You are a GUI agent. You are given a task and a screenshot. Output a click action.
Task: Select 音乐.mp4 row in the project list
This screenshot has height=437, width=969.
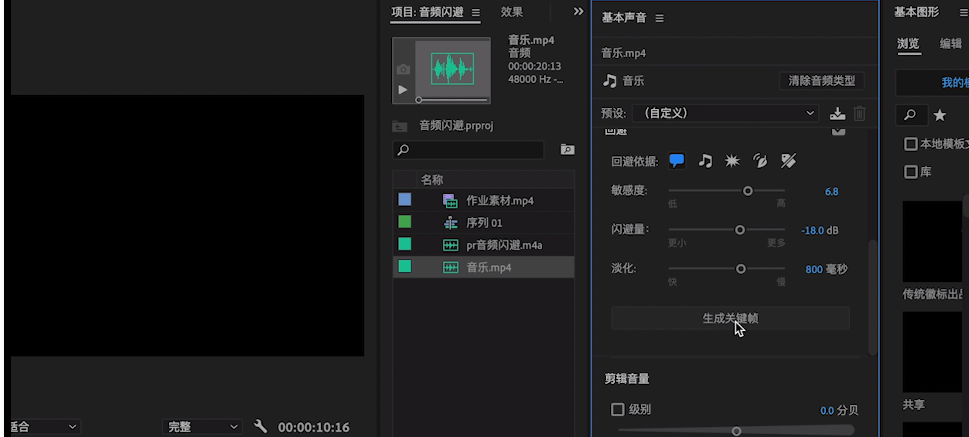(484, 268)
